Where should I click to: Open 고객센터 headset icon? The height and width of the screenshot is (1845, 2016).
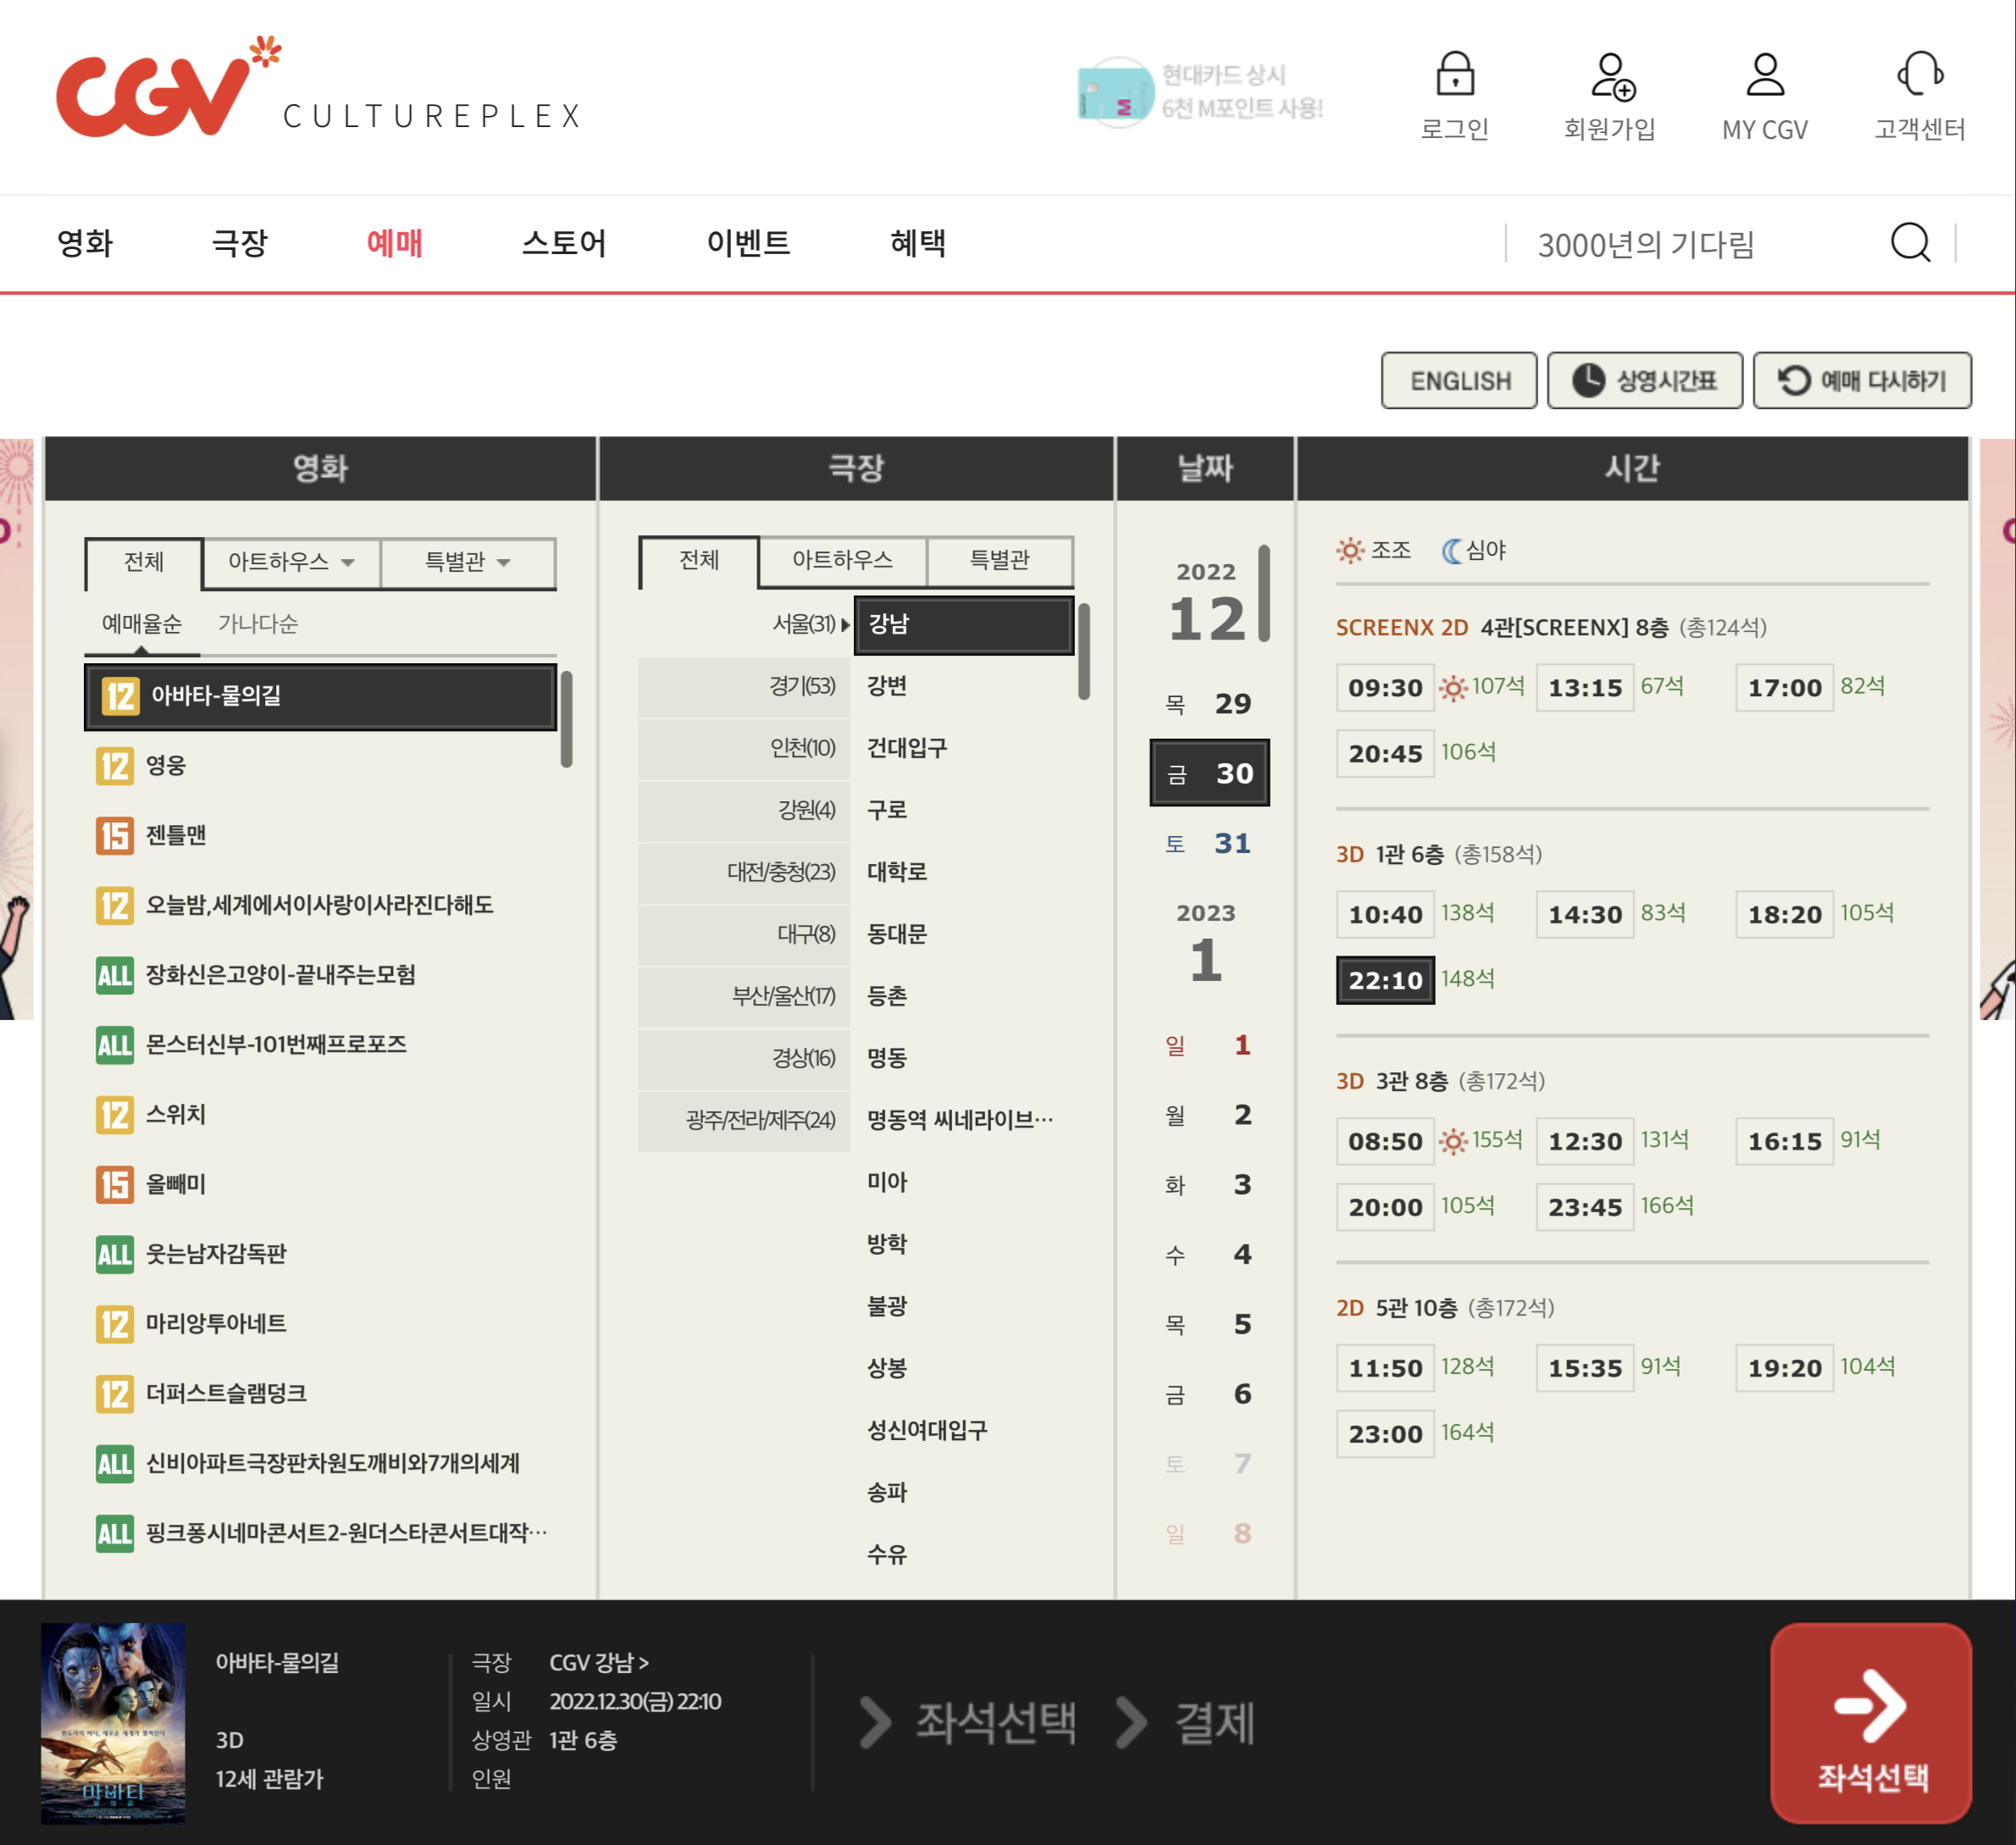tap(1919, 74)
